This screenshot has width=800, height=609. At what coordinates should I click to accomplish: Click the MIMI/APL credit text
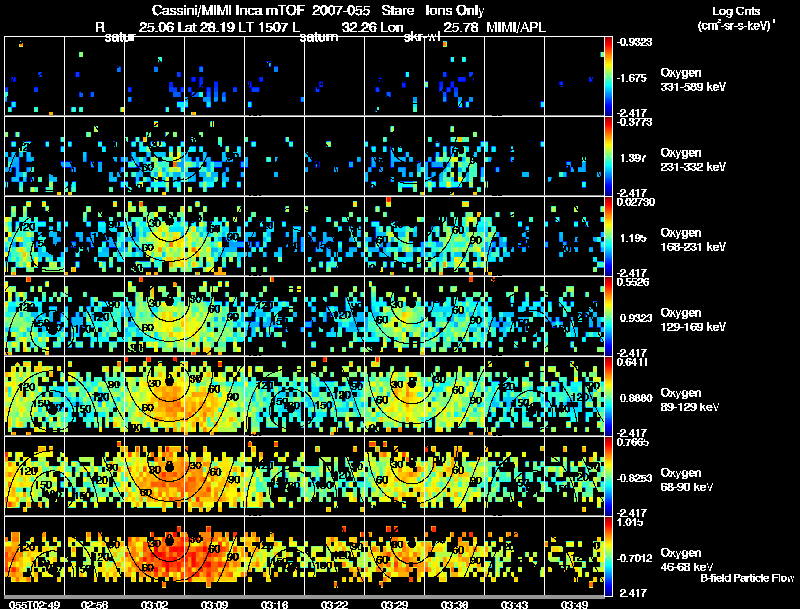click(516, 27)
